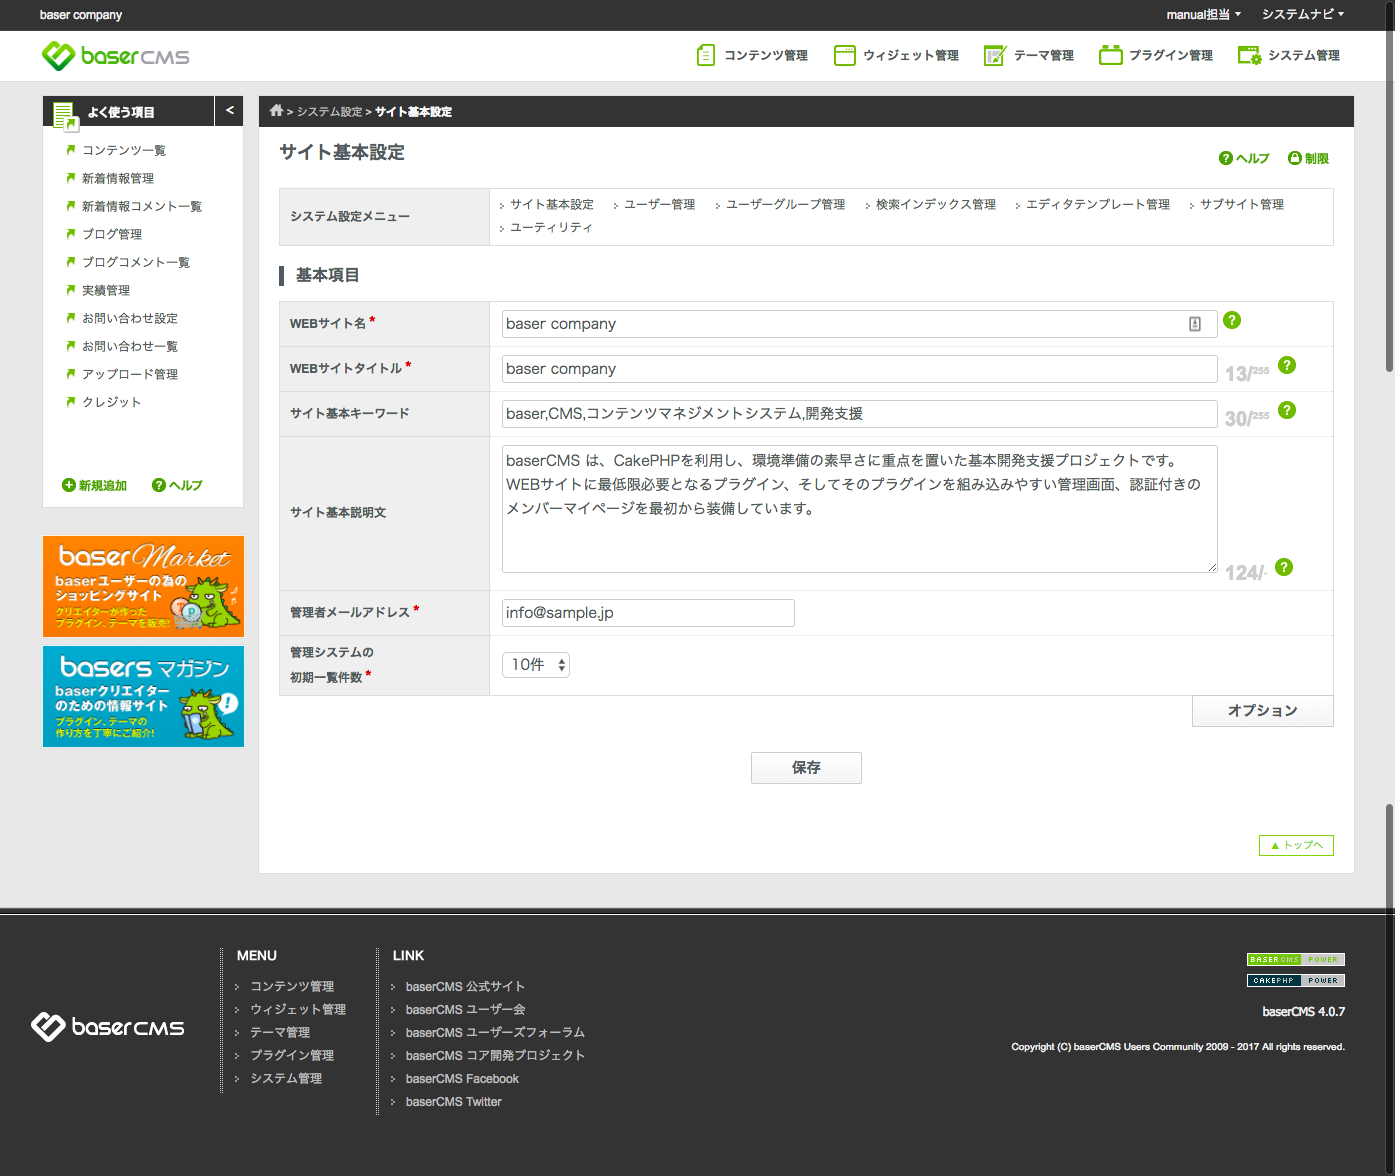Click help icon beside サイト基本キーワード field
Image resolution: width=1395 pixels, height=1176 pixels.
coord(1287,410)
